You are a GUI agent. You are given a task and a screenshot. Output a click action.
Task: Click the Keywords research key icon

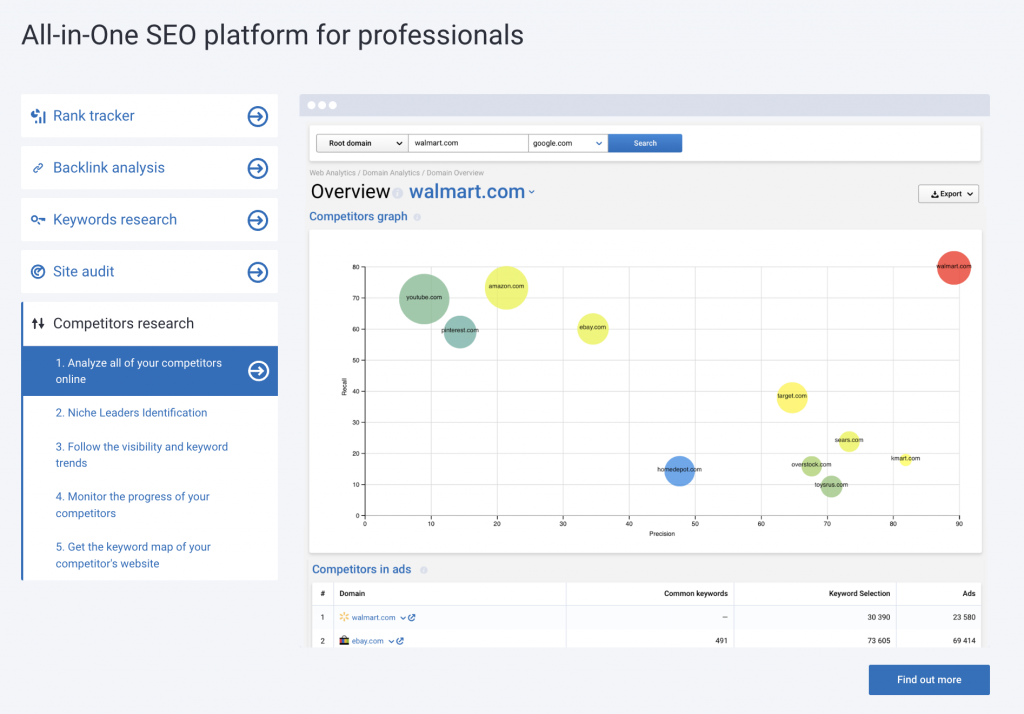click(x=39, y=219)
